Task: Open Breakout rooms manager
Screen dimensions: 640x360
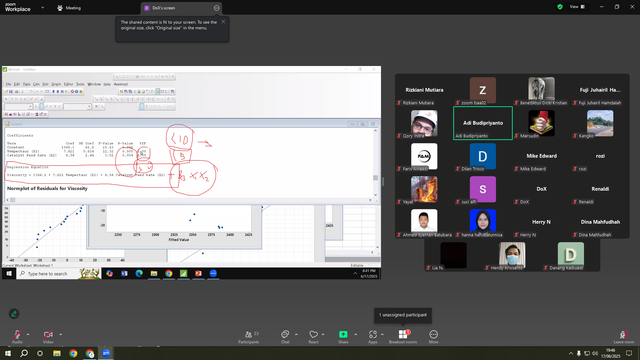Action: point(403,336)
